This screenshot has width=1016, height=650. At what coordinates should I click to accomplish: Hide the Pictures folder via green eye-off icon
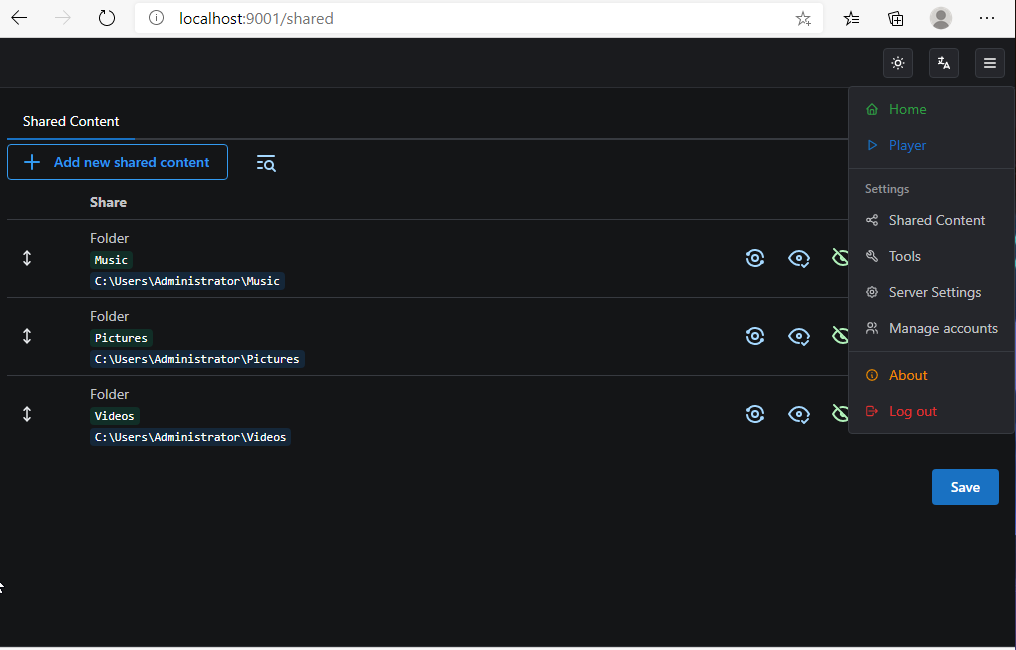click(x=841, y=336)
